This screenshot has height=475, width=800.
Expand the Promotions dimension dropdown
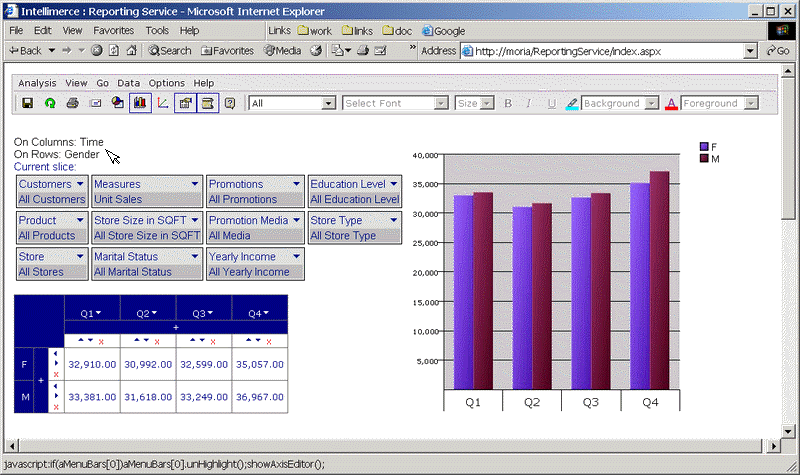coord(296,184)
